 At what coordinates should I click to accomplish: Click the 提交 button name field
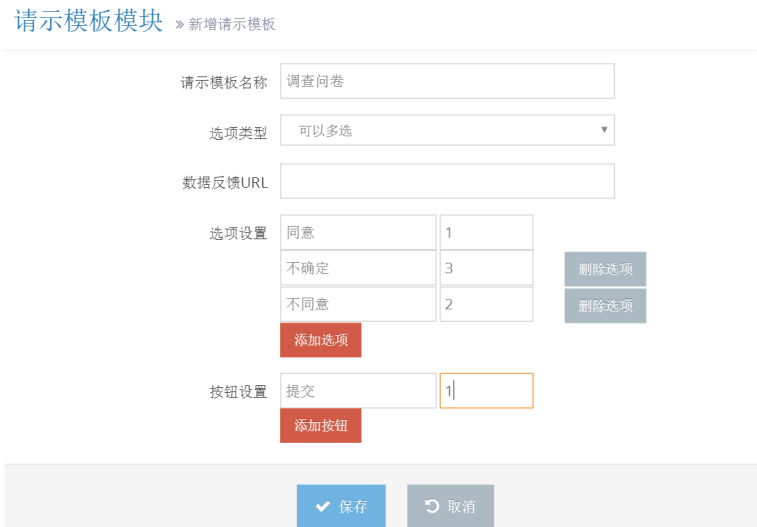tap(358, 391)
